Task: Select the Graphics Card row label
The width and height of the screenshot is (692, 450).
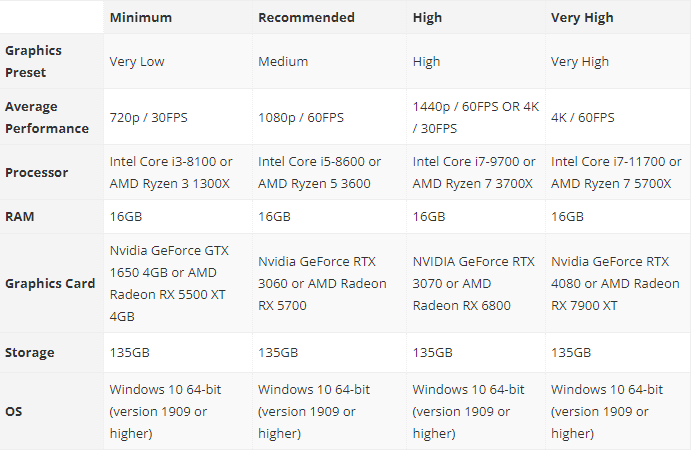Action: coord(50,283)
